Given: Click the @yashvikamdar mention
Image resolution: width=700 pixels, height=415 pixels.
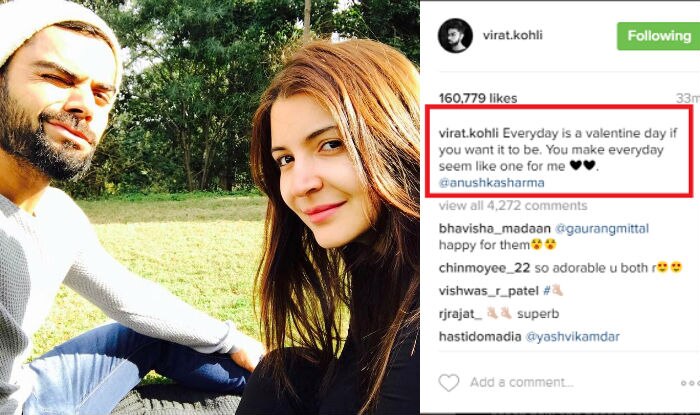Looking at the screenshot, I should 573,336.
